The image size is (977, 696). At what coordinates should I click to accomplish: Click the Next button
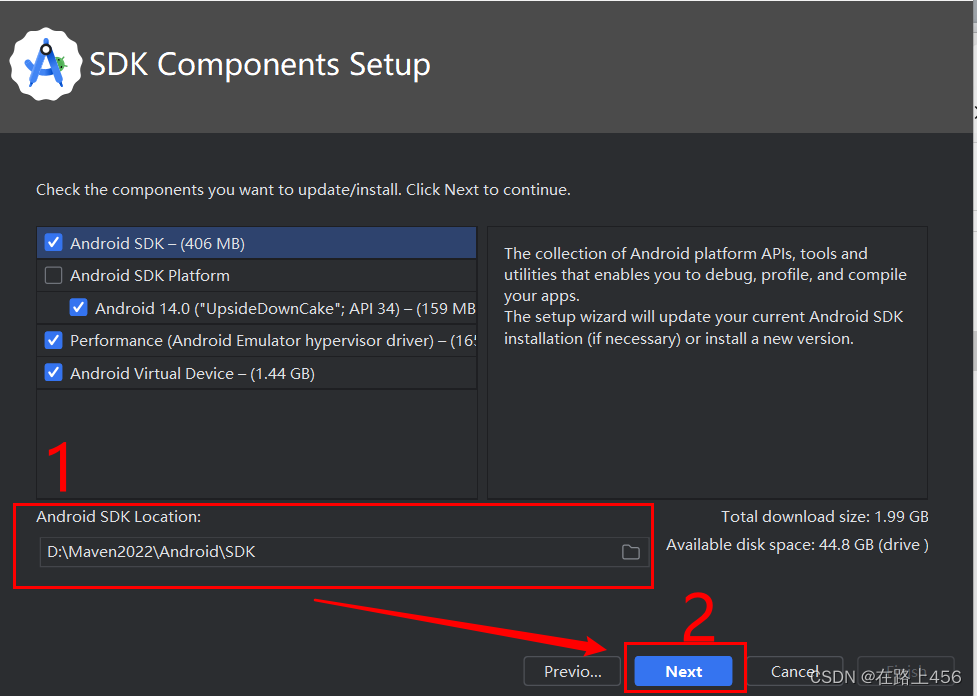[x=684, y=671]
